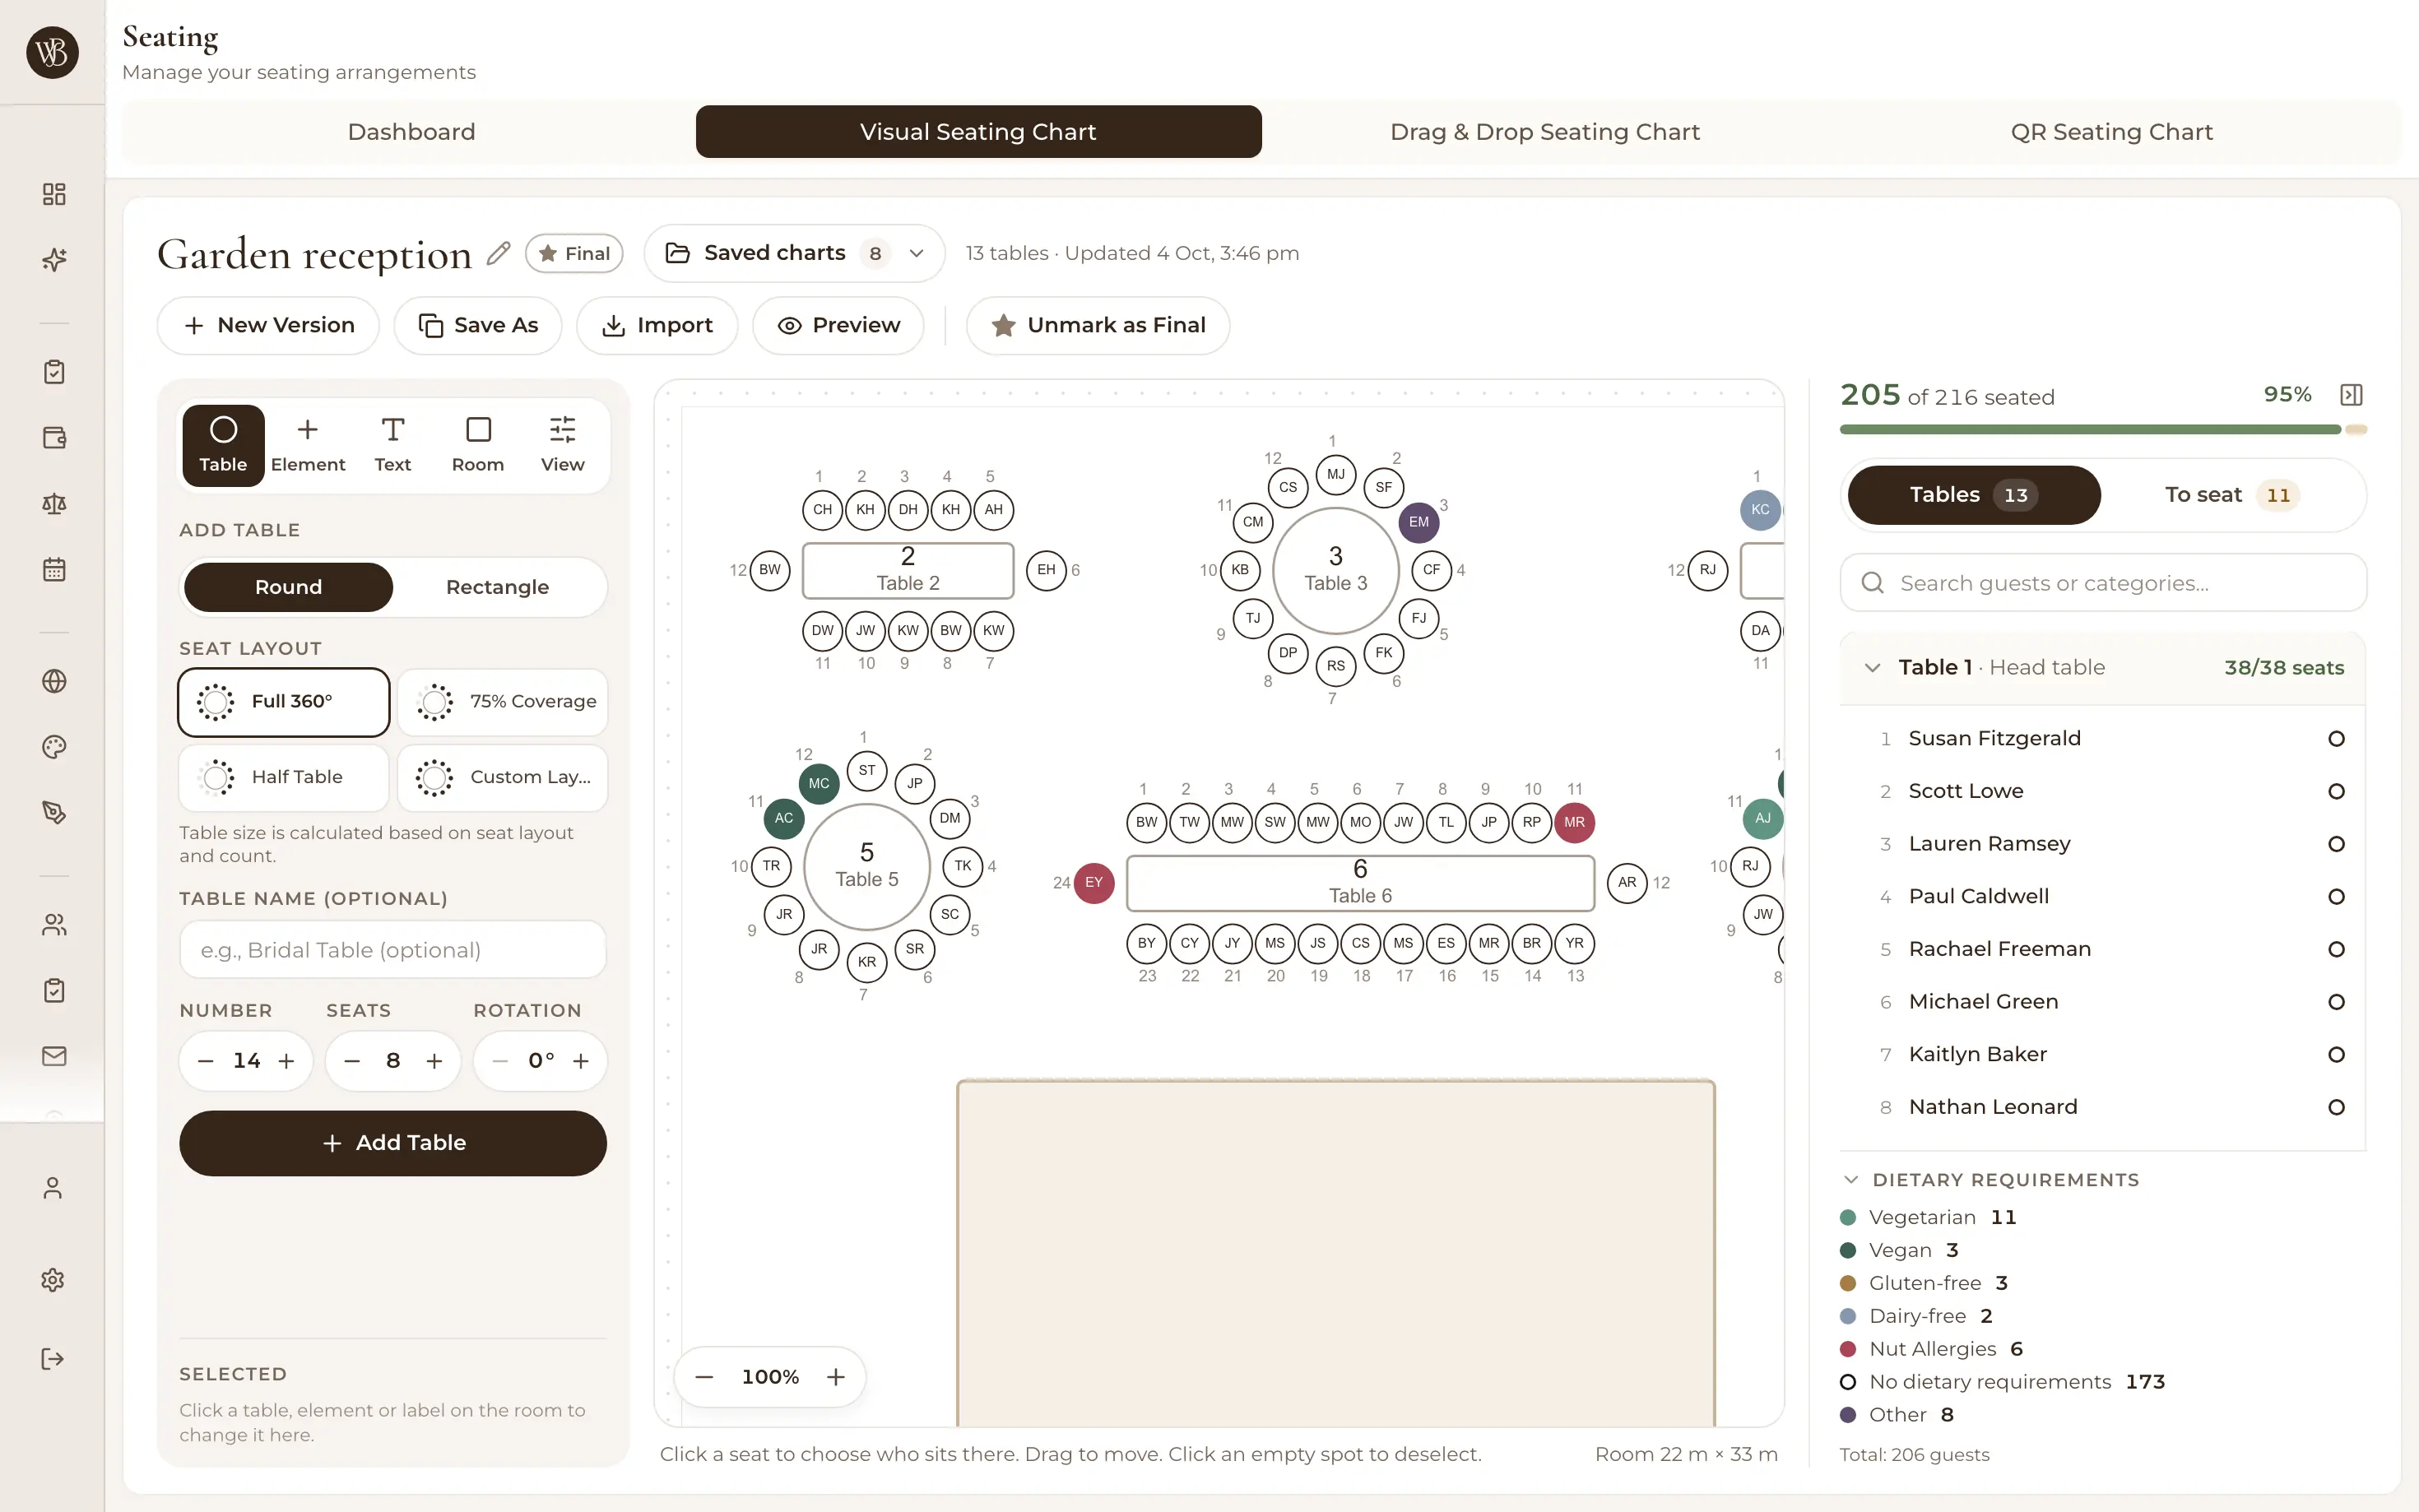Click the WB logo in sidebar
The width and height of the screenshot is (2419, 1512).
tap(52, 52)
